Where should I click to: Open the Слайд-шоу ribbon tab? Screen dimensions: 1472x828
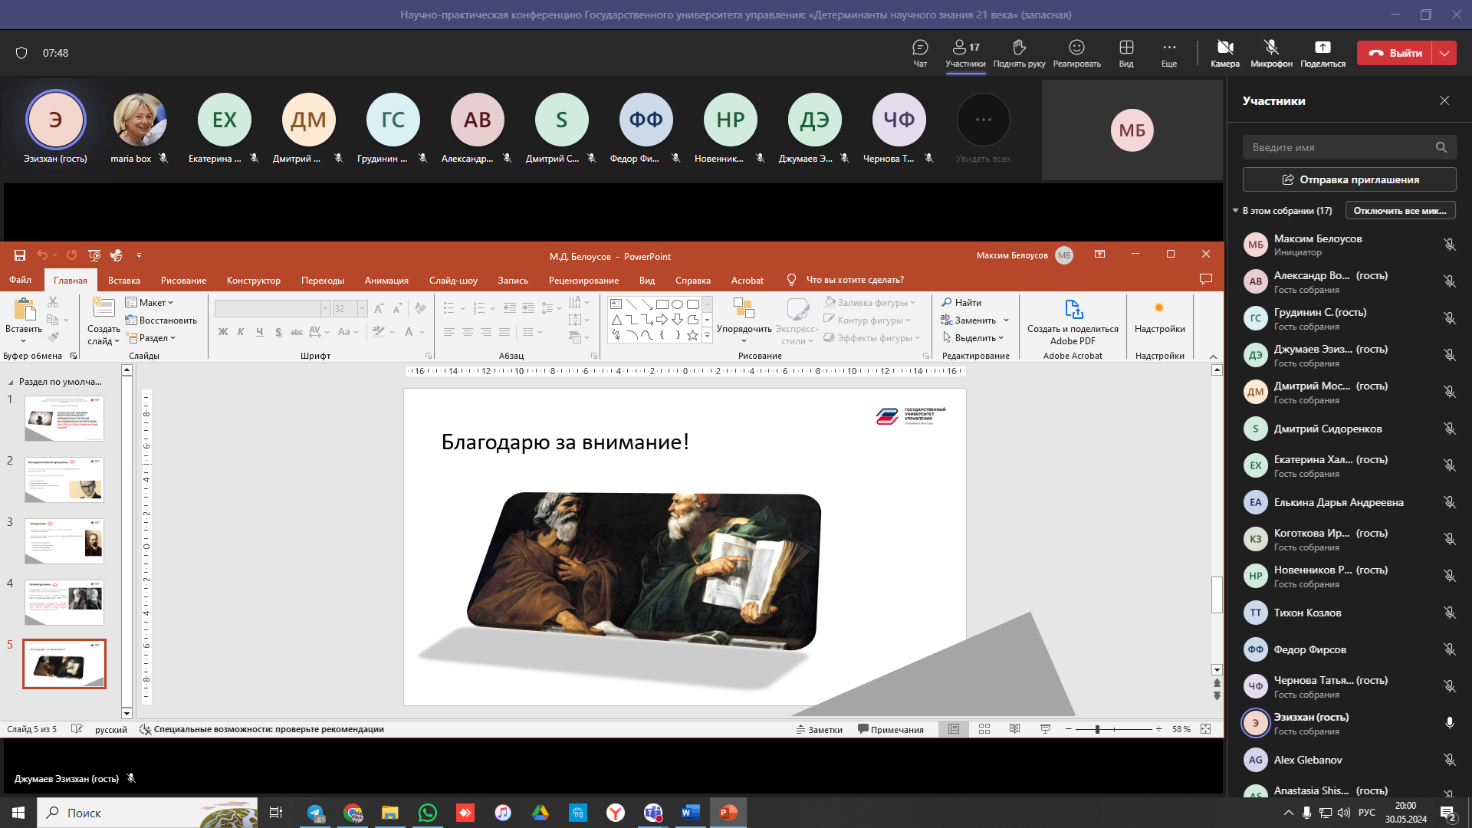(x=453, y=280)
